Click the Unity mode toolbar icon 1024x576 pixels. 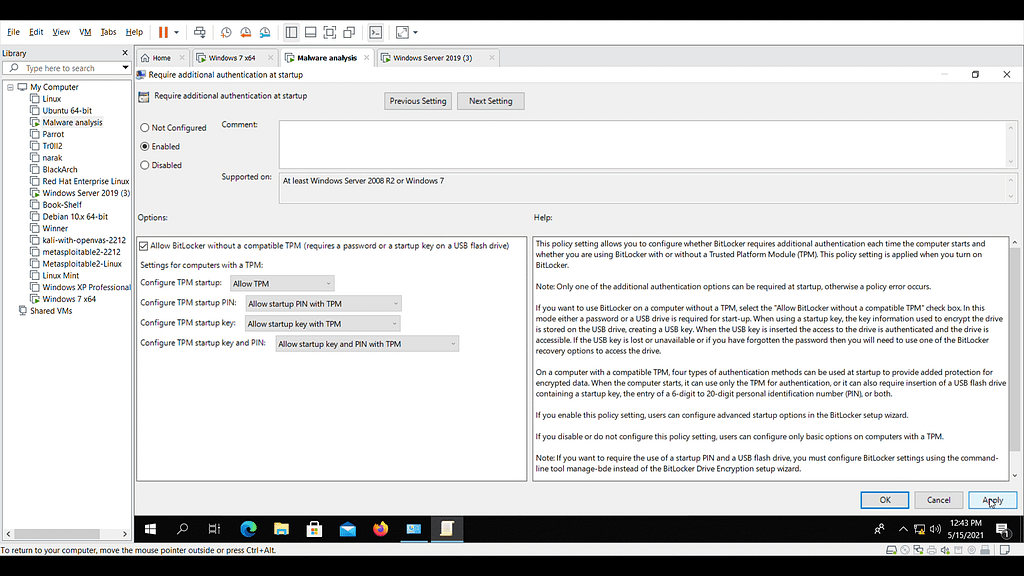pos(349,32)
